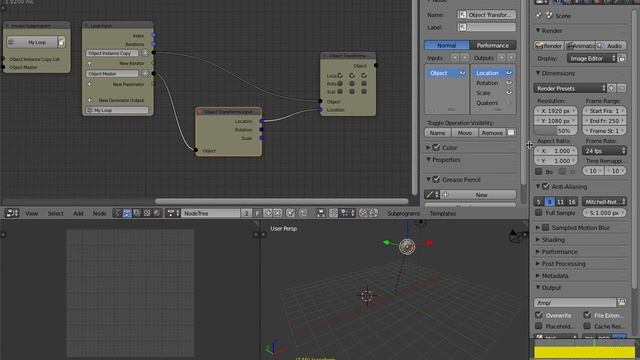
Task: Open the Select menu in node editor
Action: 56,213
